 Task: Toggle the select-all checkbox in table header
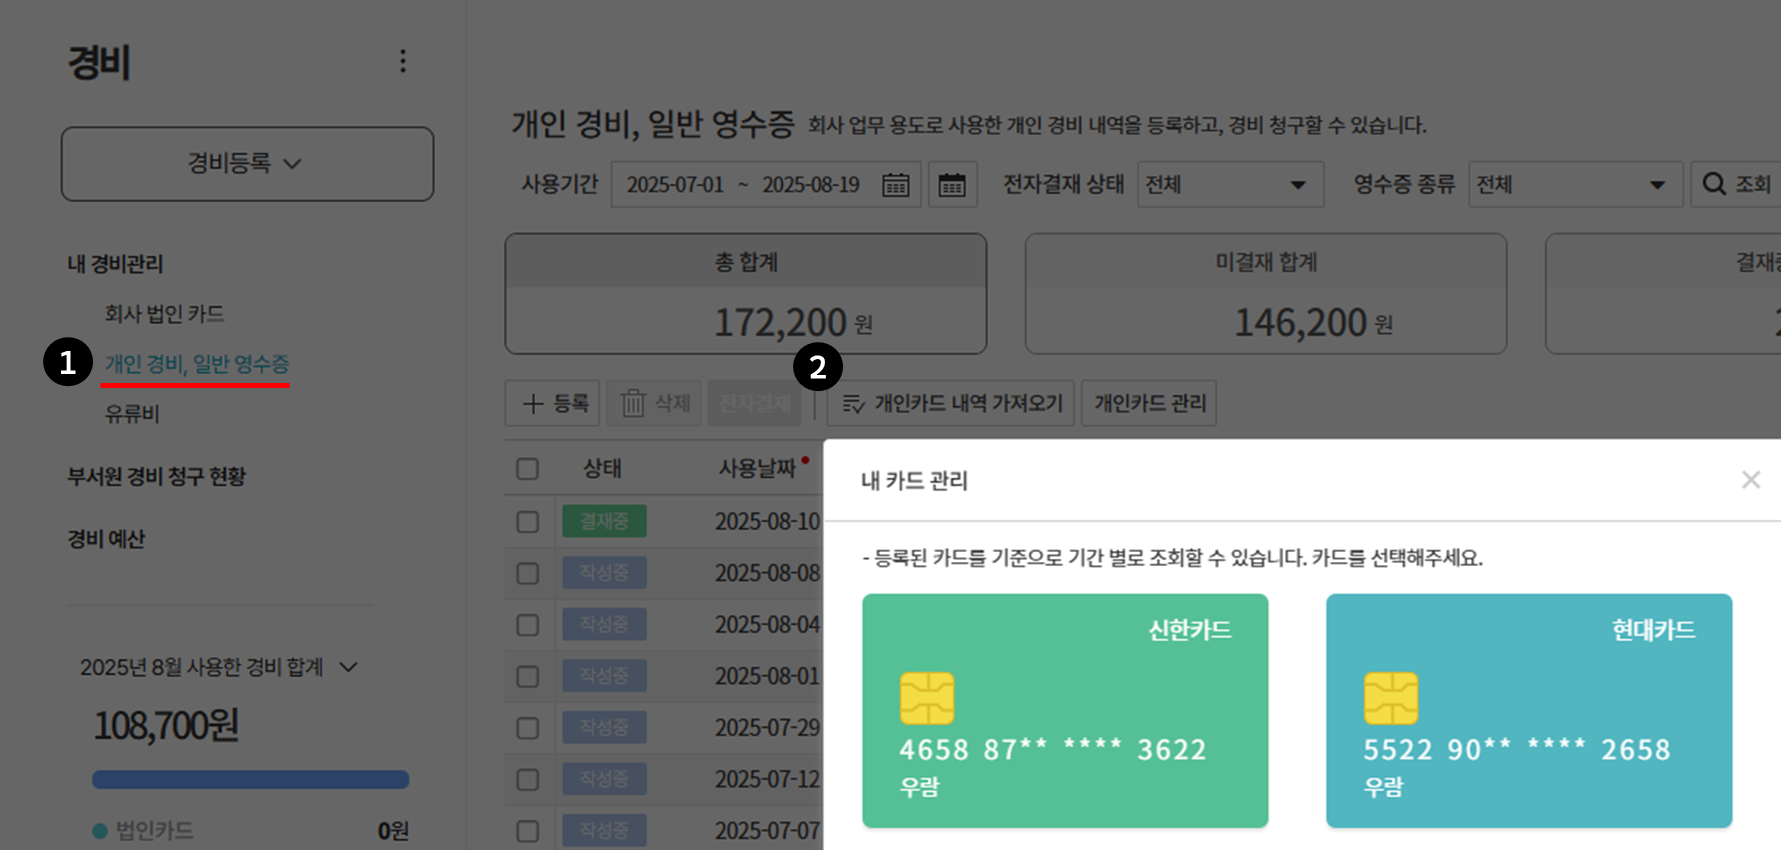527,469
